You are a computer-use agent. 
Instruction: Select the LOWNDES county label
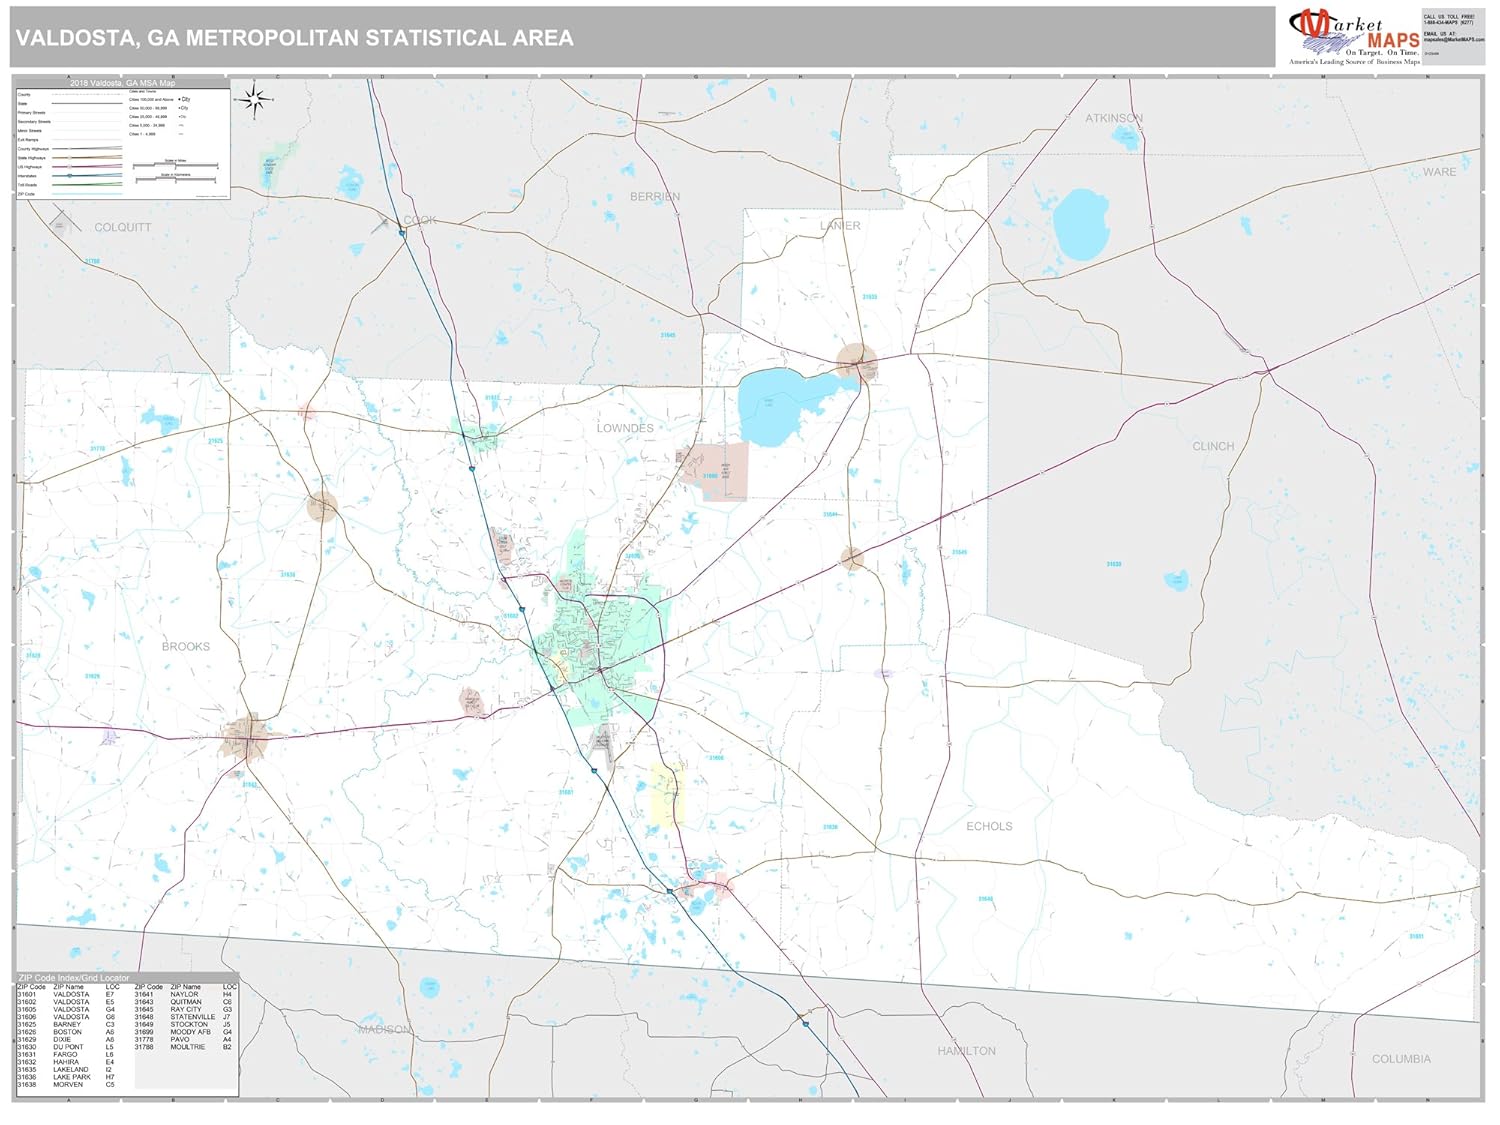(x=625, y=428)
